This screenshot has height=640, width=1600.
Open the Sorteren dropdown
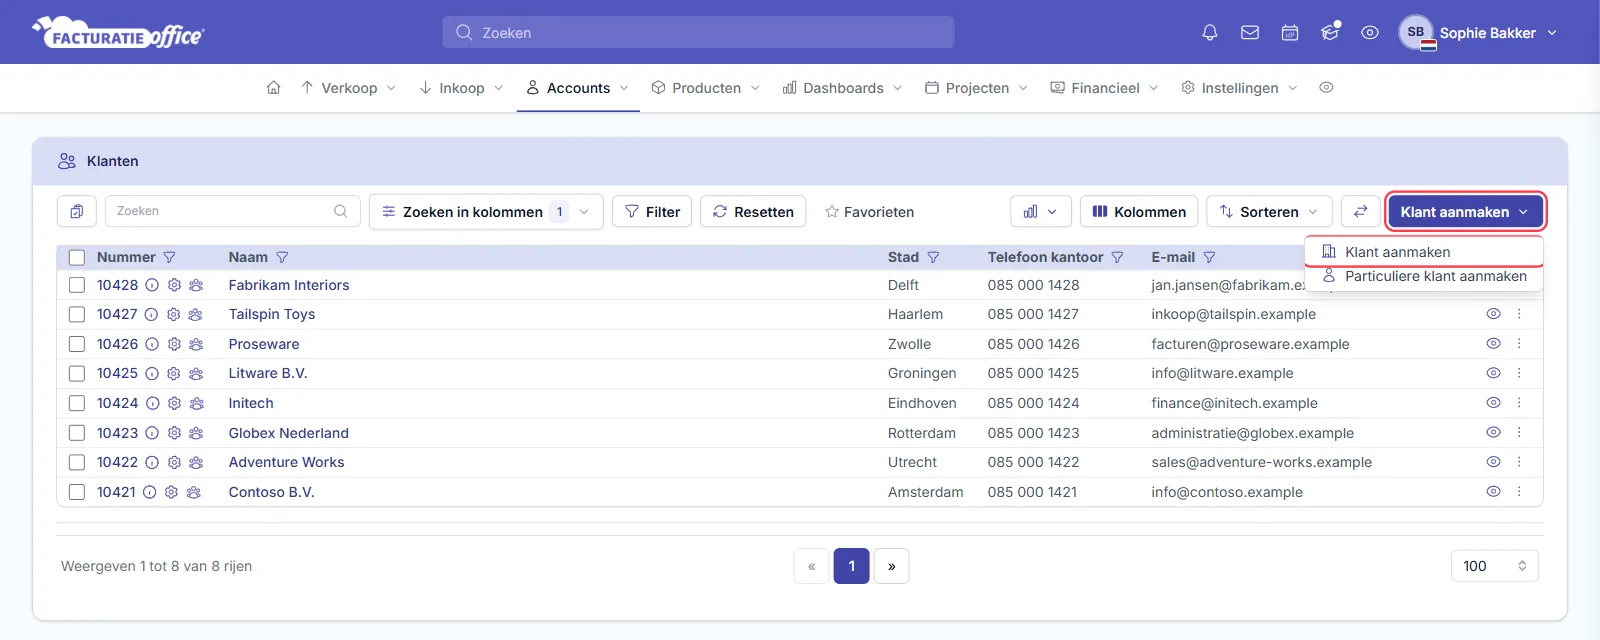[1269, 211]
